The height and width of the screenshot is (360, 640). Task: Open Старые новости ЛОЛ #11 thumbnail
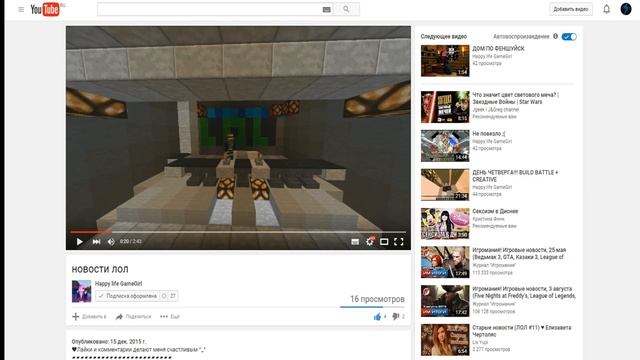[x=445, y=340]
